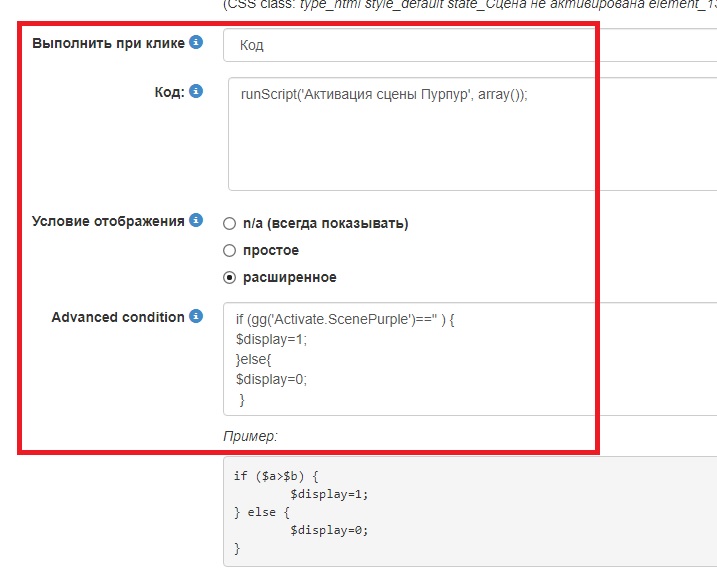Click the "Условие отображения" label
Image resolution: width=717 pixels, height=578 pixels.
108,221
